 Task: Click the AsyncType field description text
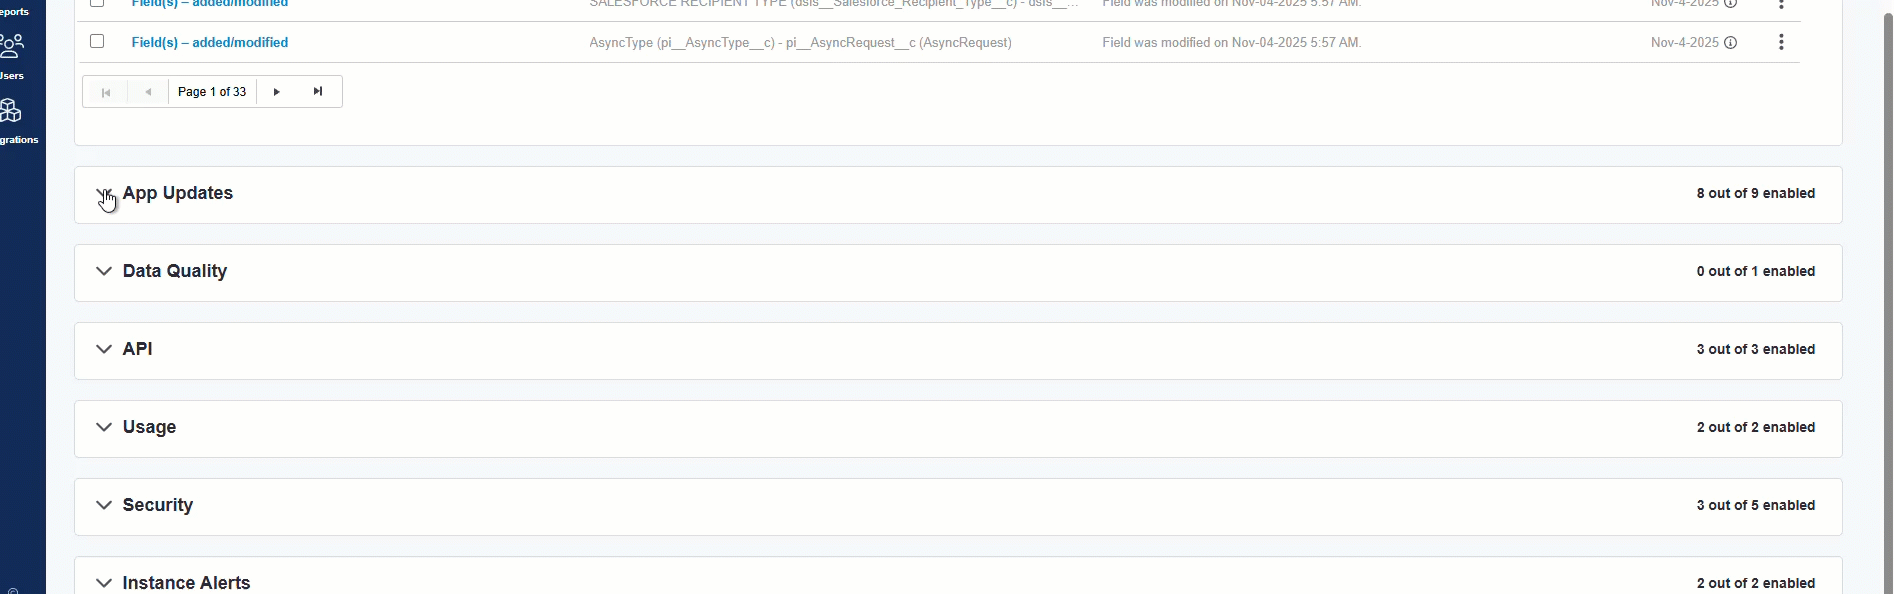[800, 43]
